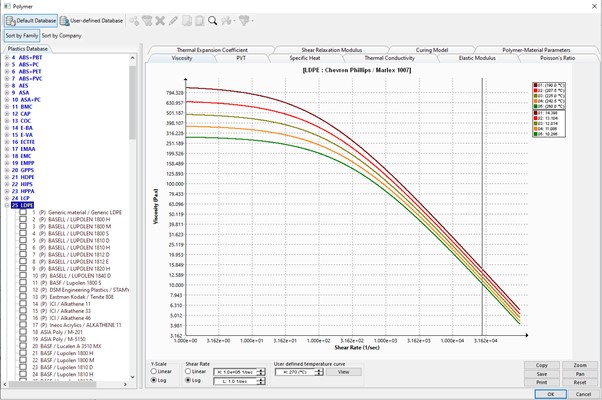Viewport: 602px width, 400px height.
Task: Switch to the PVT tab
Action: pos(241,59)
